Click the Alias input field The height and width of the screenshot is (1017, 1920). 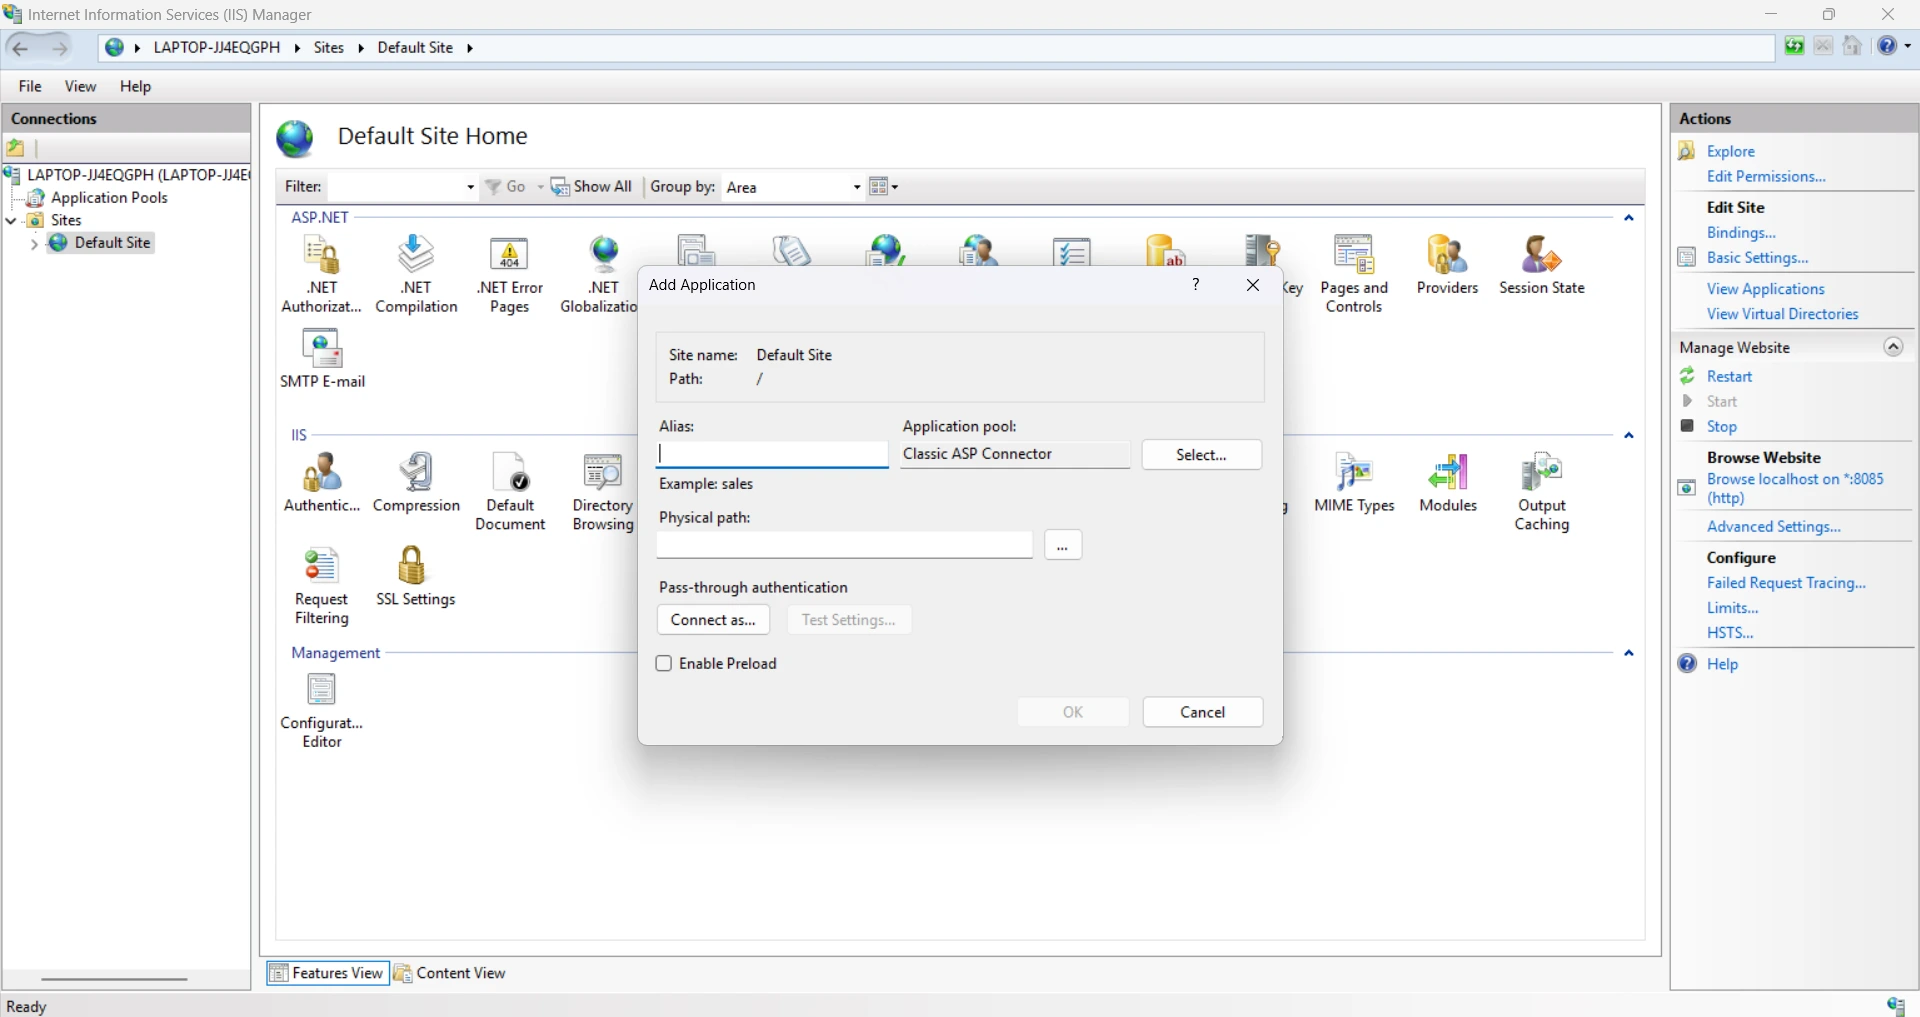pyautogui.click(x=772, y=455)
